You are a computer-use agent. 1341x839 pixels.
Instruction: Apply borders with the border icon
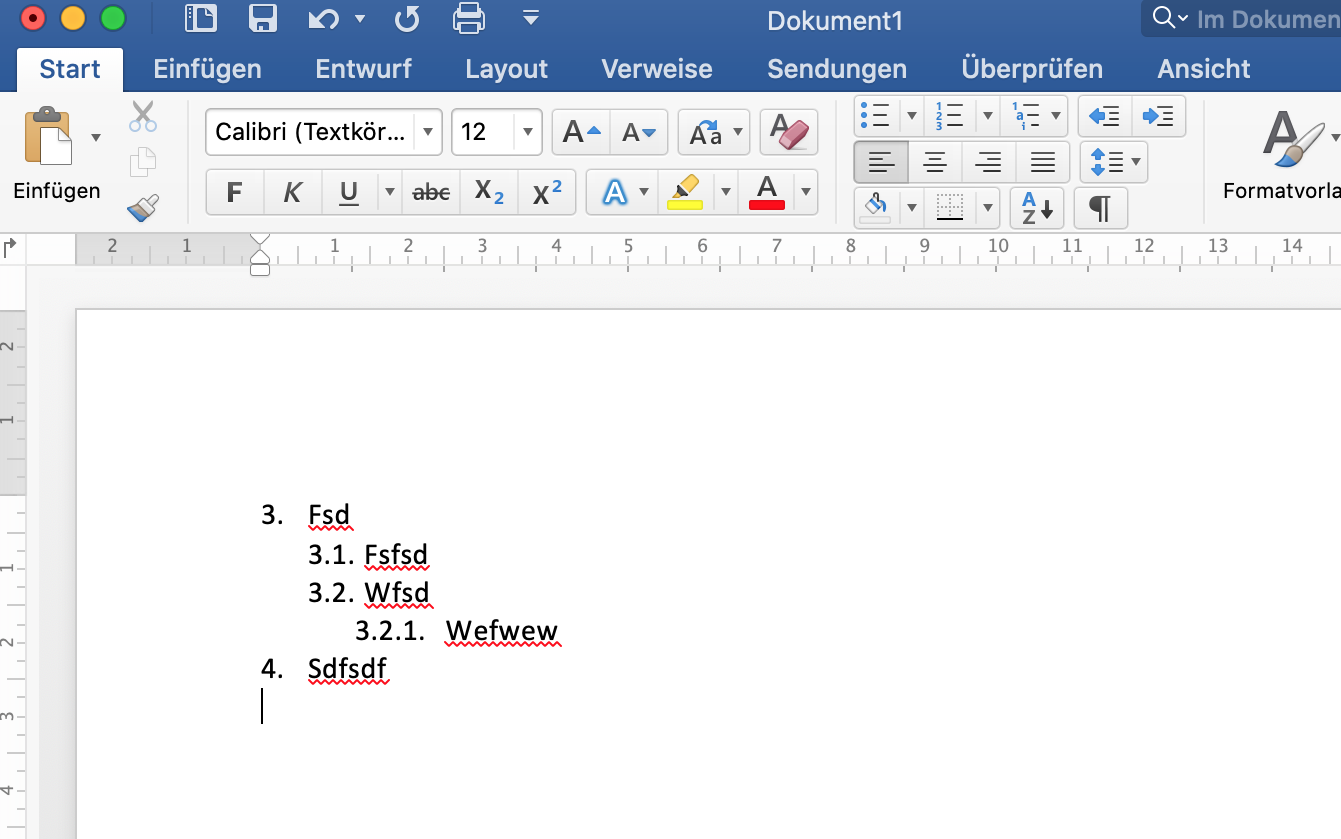[x=949, y=208]
